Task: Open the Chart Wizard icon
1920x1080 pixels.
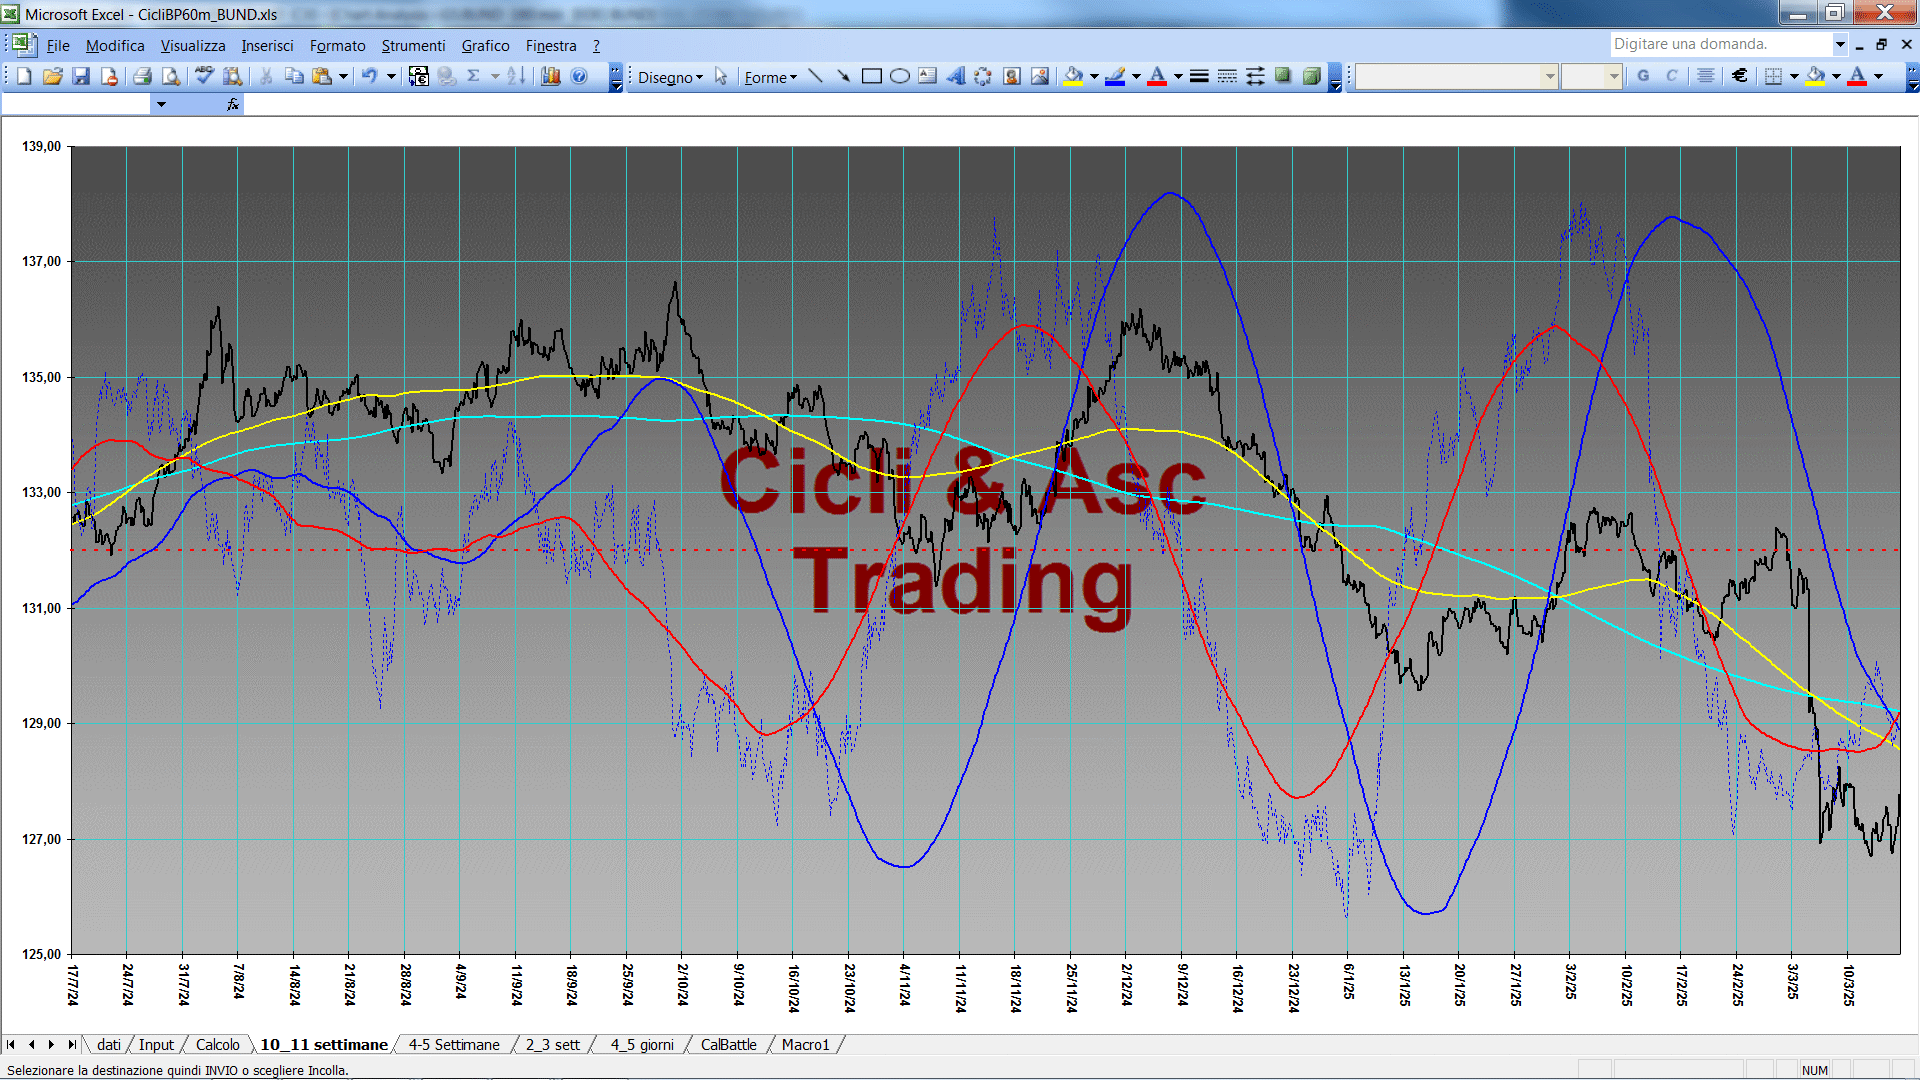Action: [x=551, y=76]
